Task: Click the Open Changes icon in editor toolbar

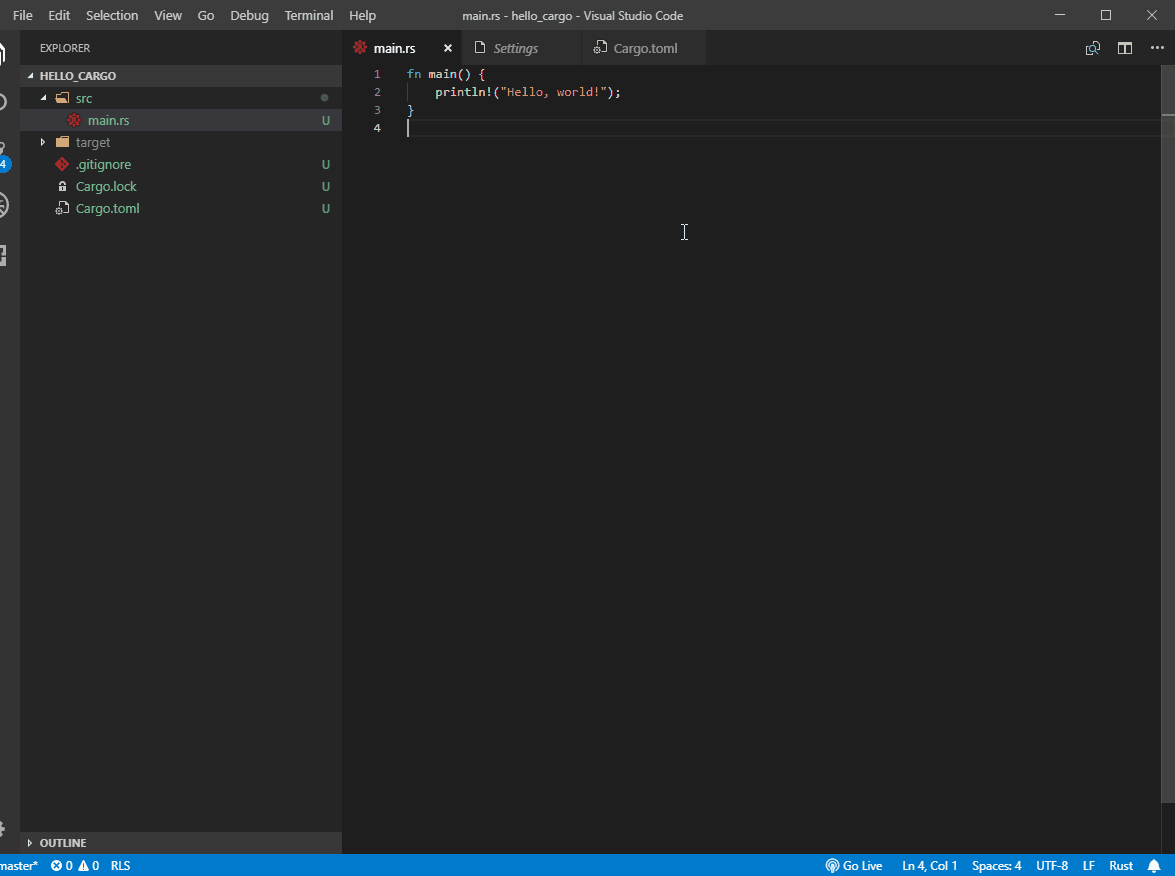Action: coord(1093,48)
